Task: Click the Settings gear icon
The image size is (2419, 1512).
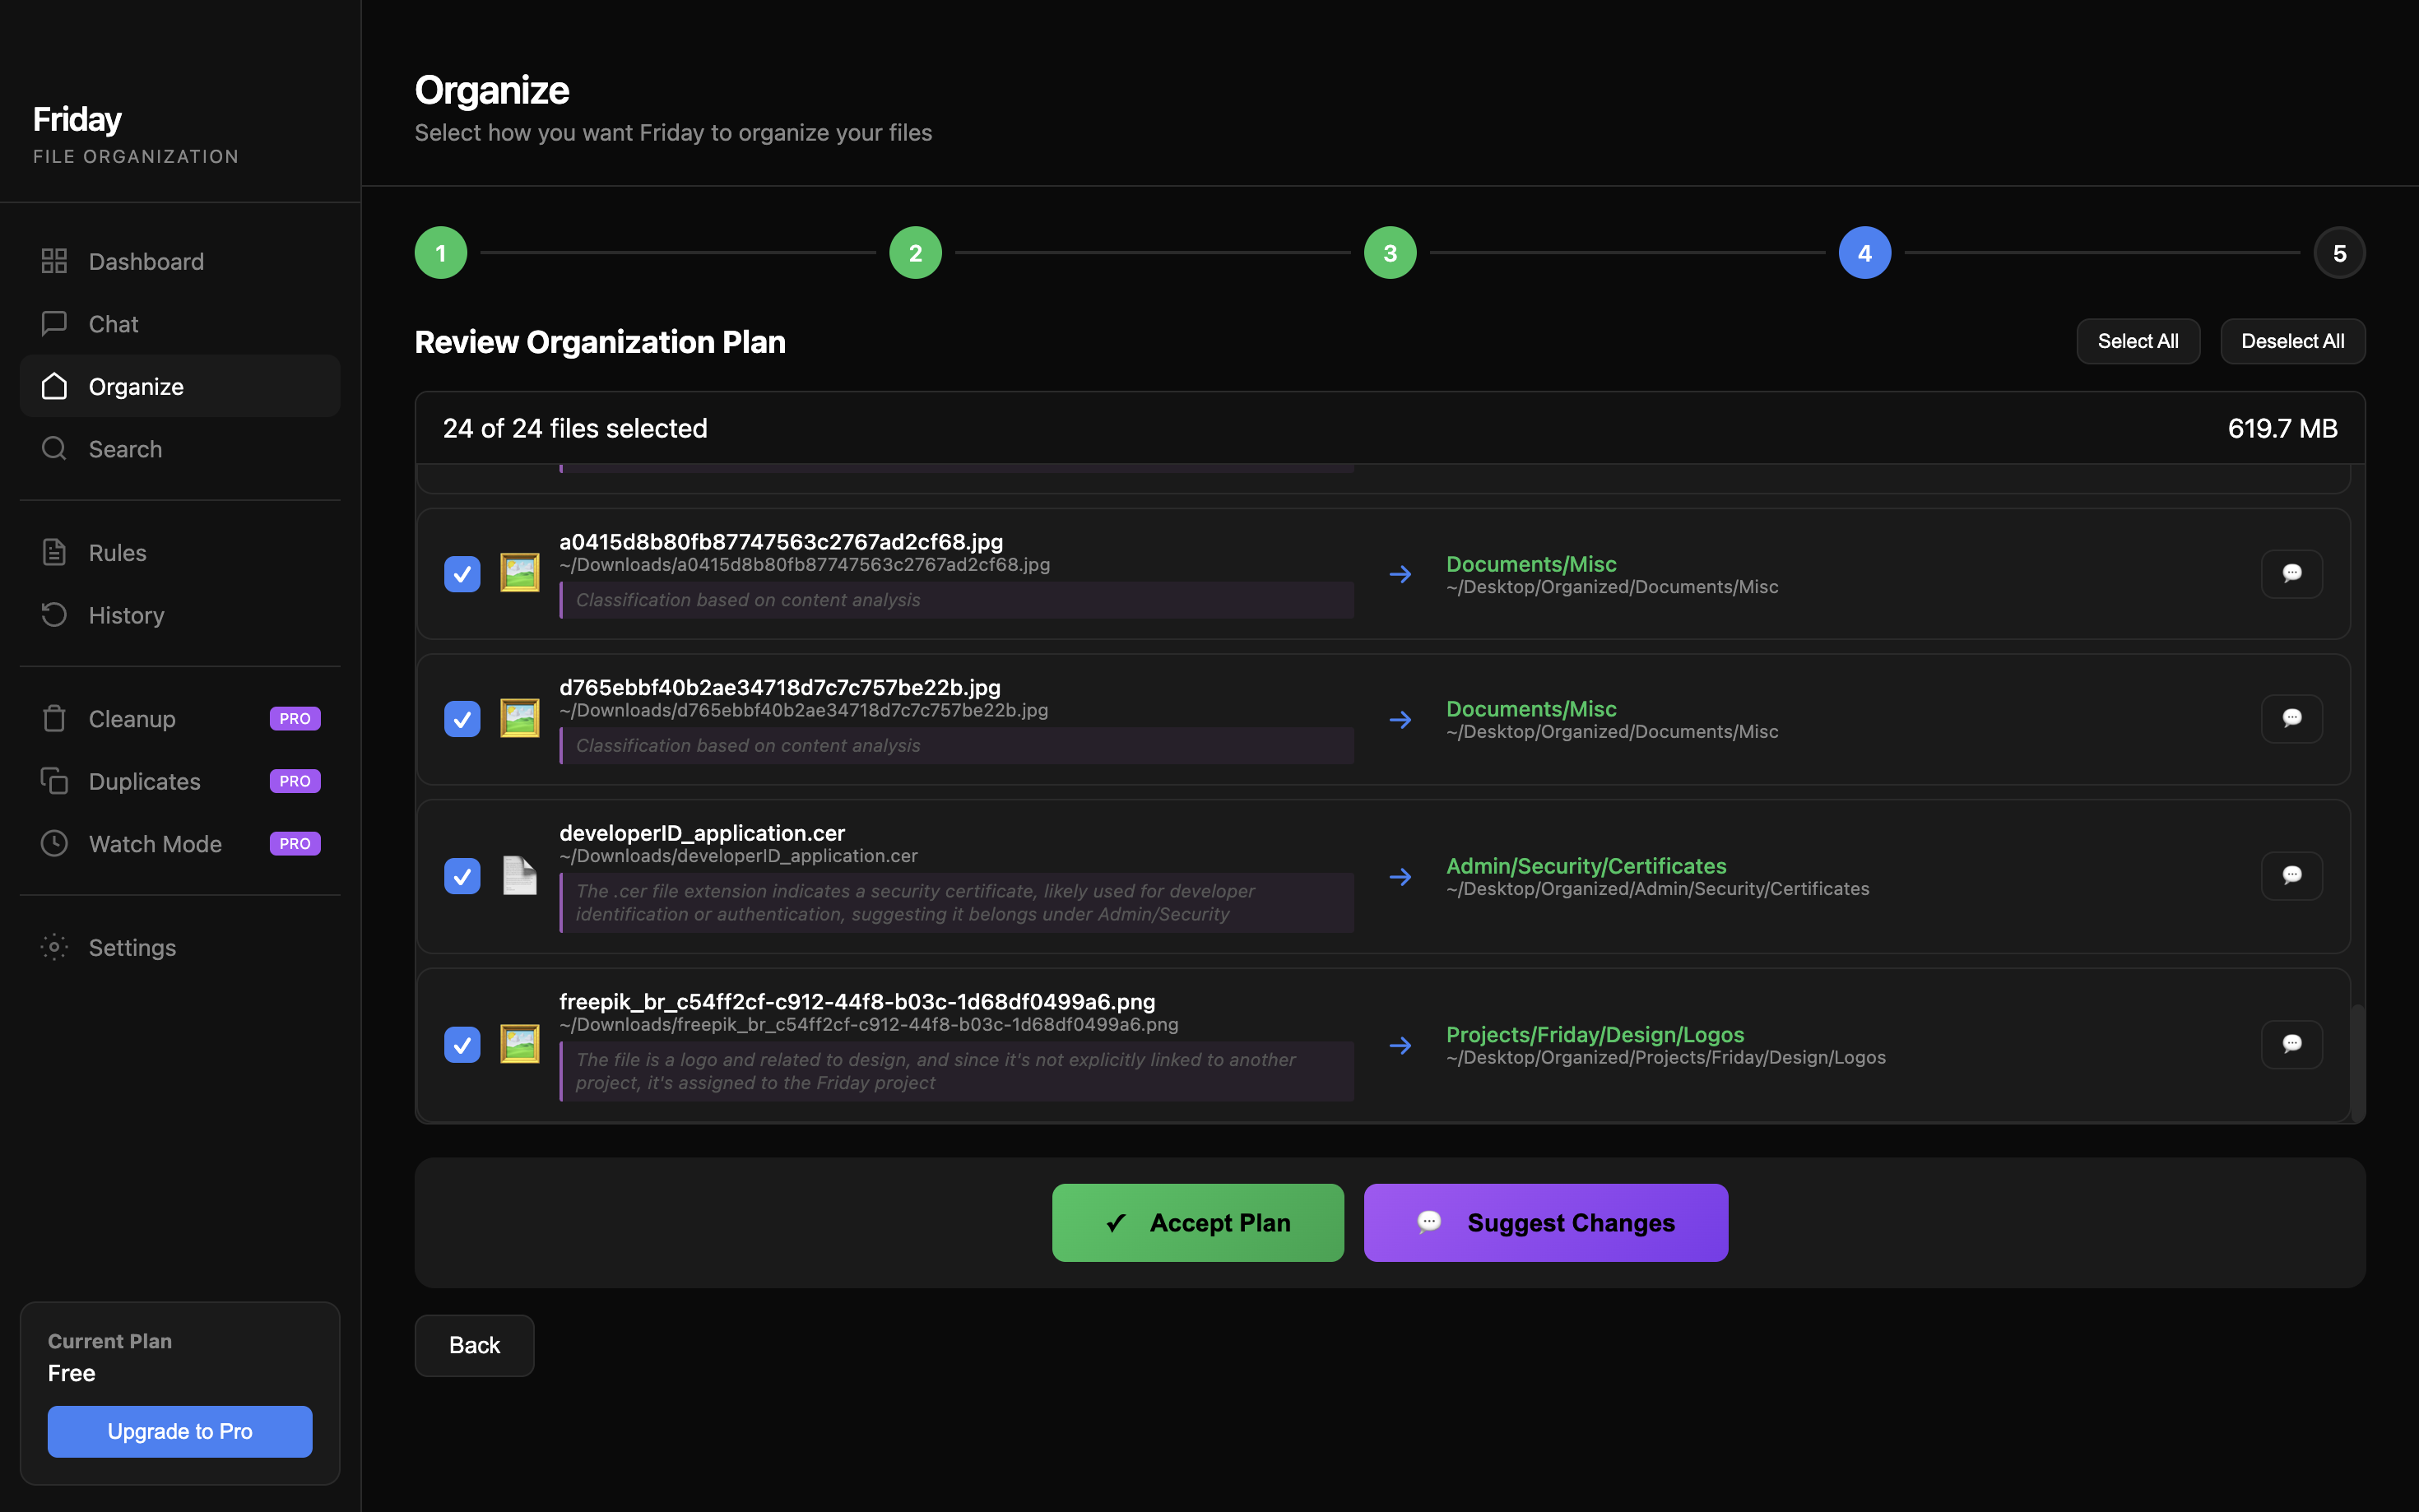Action: (x=54, y=947)
